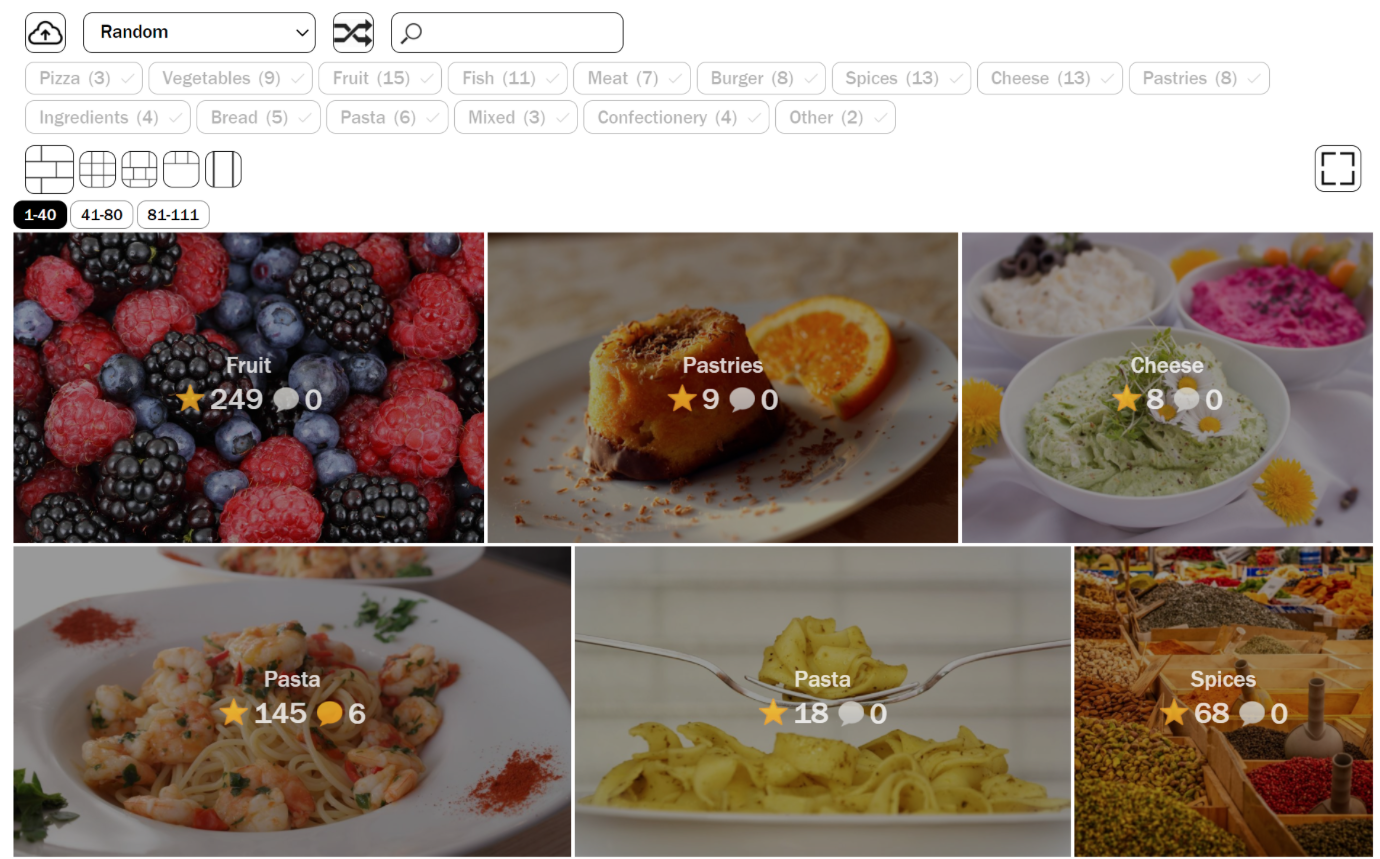Viewport: 1380px width, 859px height.
Task: Click the comment bubble on the Fruit tile
Action: [286, 400]
